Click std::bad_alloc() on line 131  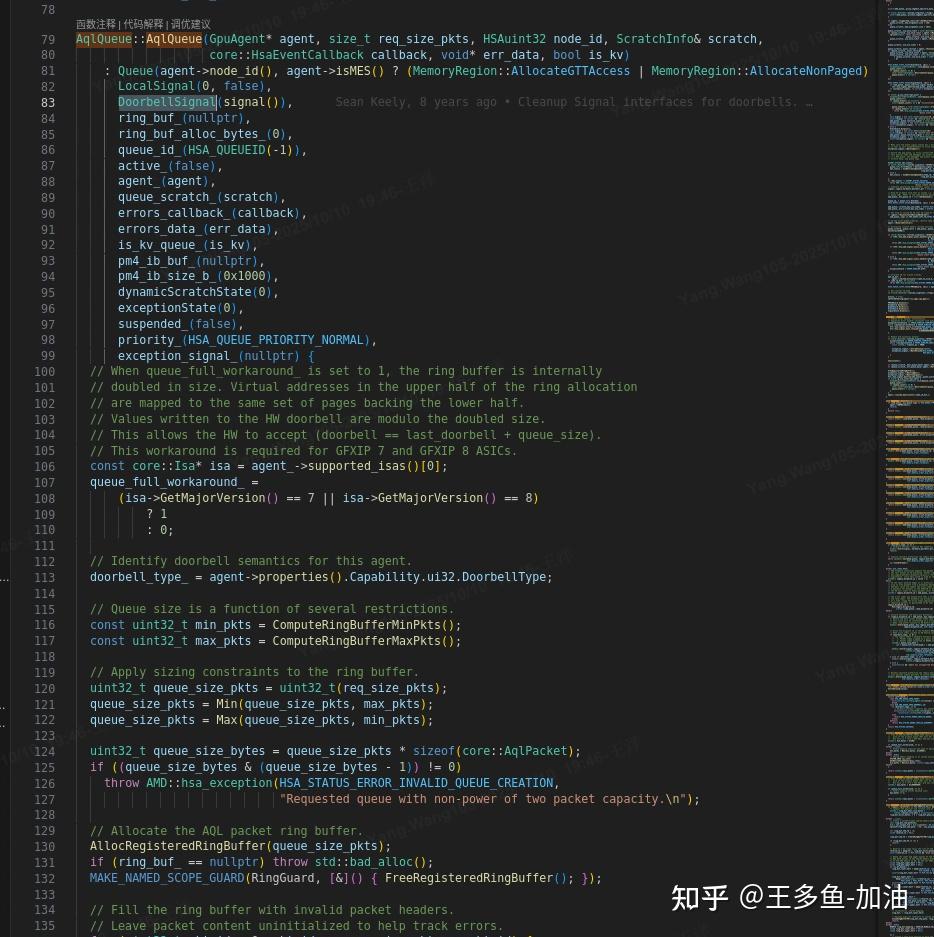[x=370, y=862]
